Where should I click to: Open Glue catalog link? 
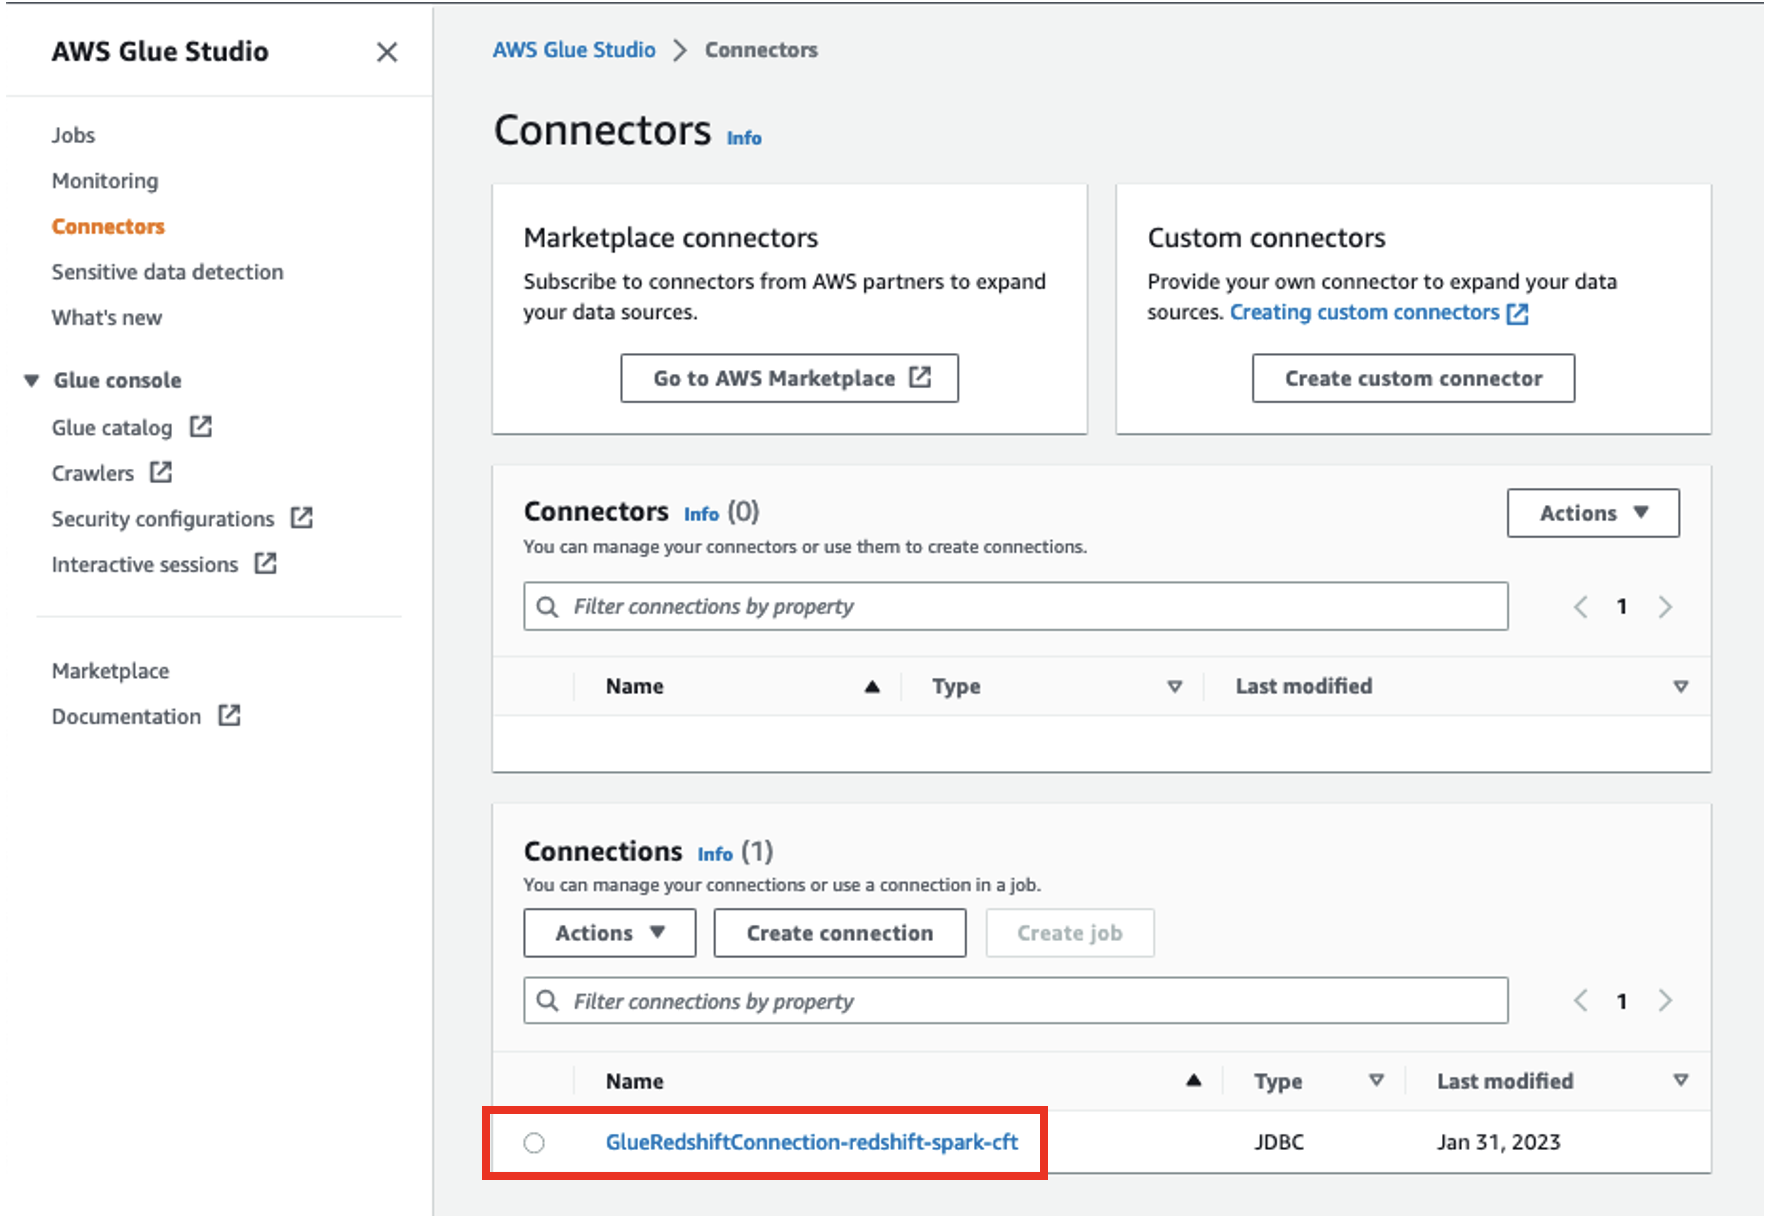coord(112,428)
